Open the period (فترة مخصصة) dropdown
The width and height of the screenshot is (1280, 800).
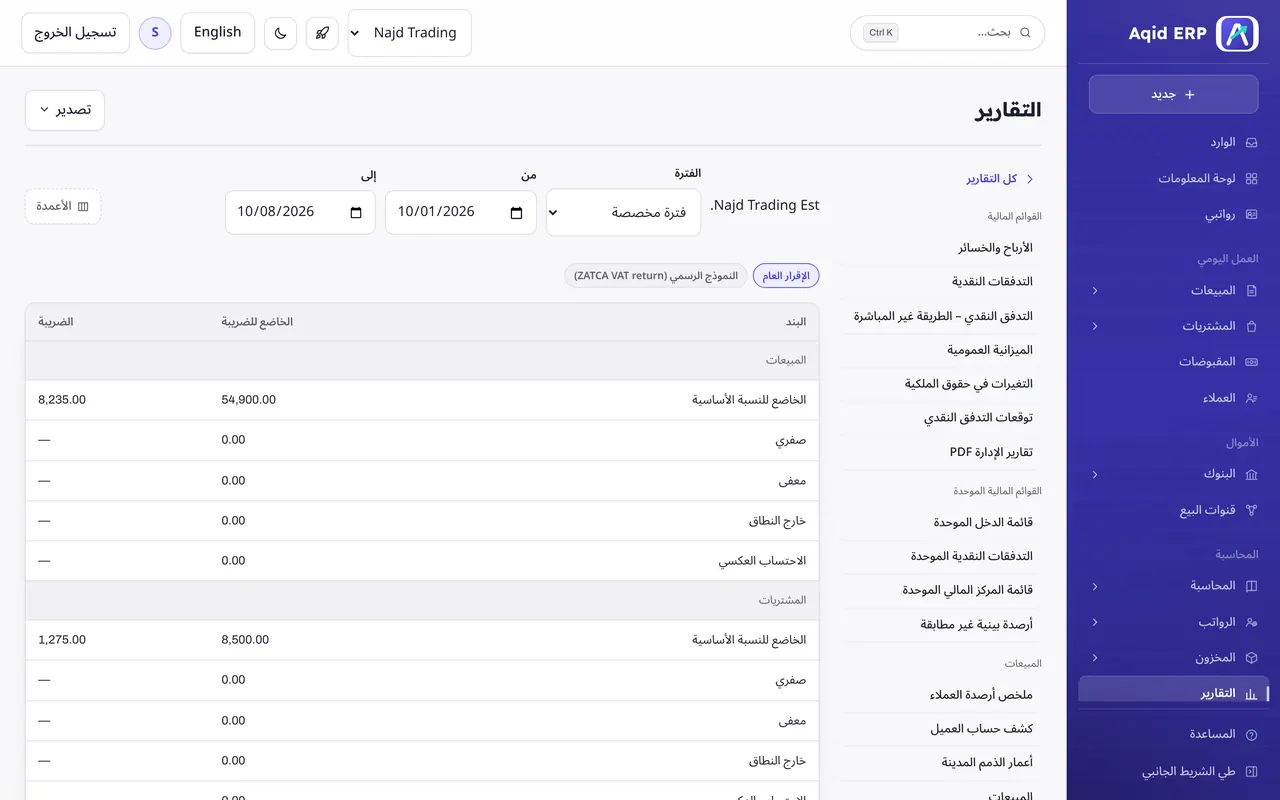tap(623, 212)
